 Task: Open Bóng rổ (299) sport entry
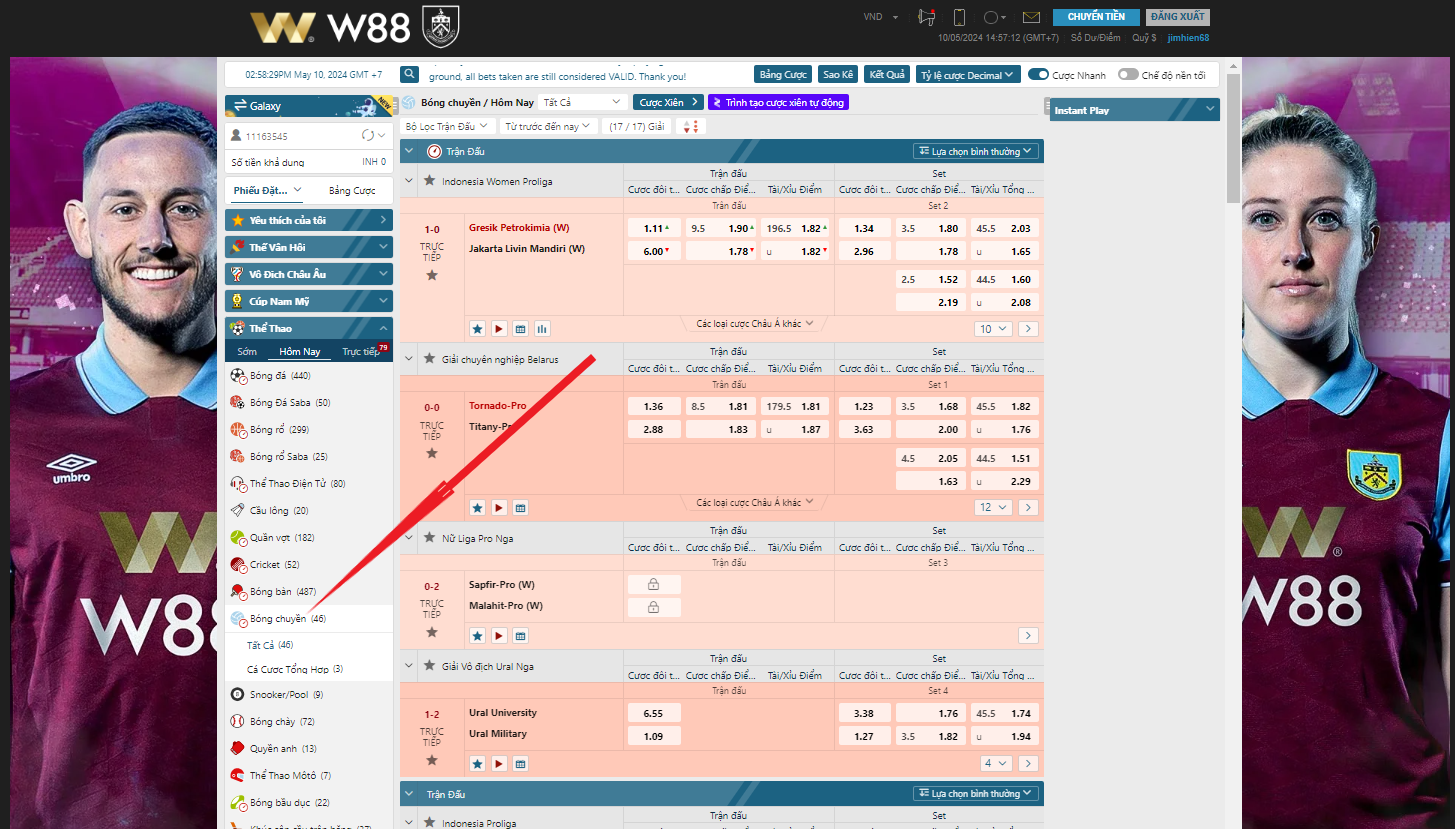coord(309,429)
